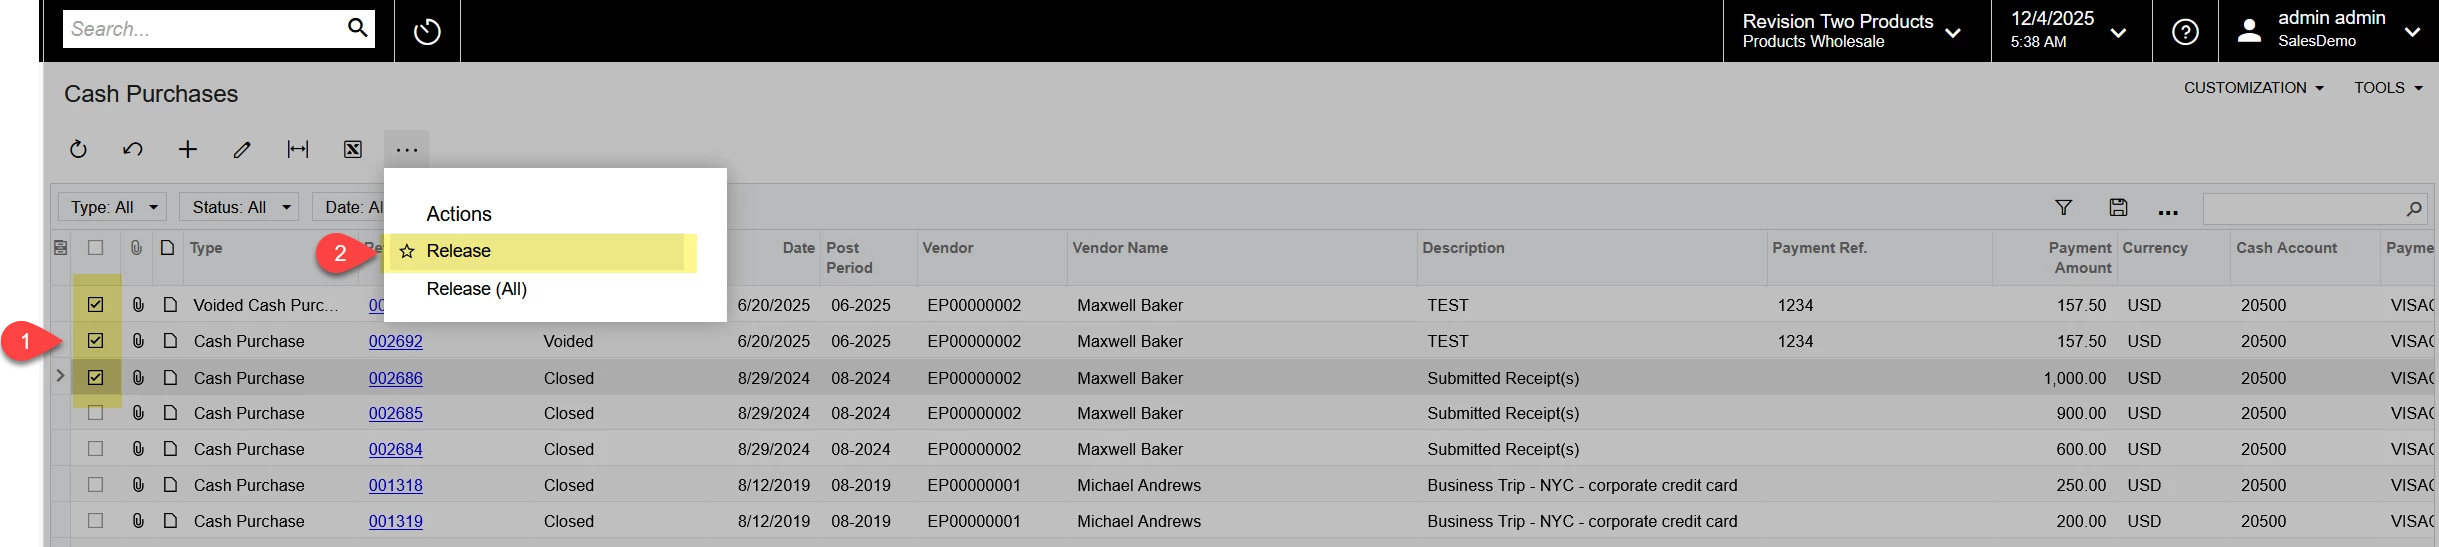Open reference link 001318
The image size is (2439, 547).
tap(395, 485)
